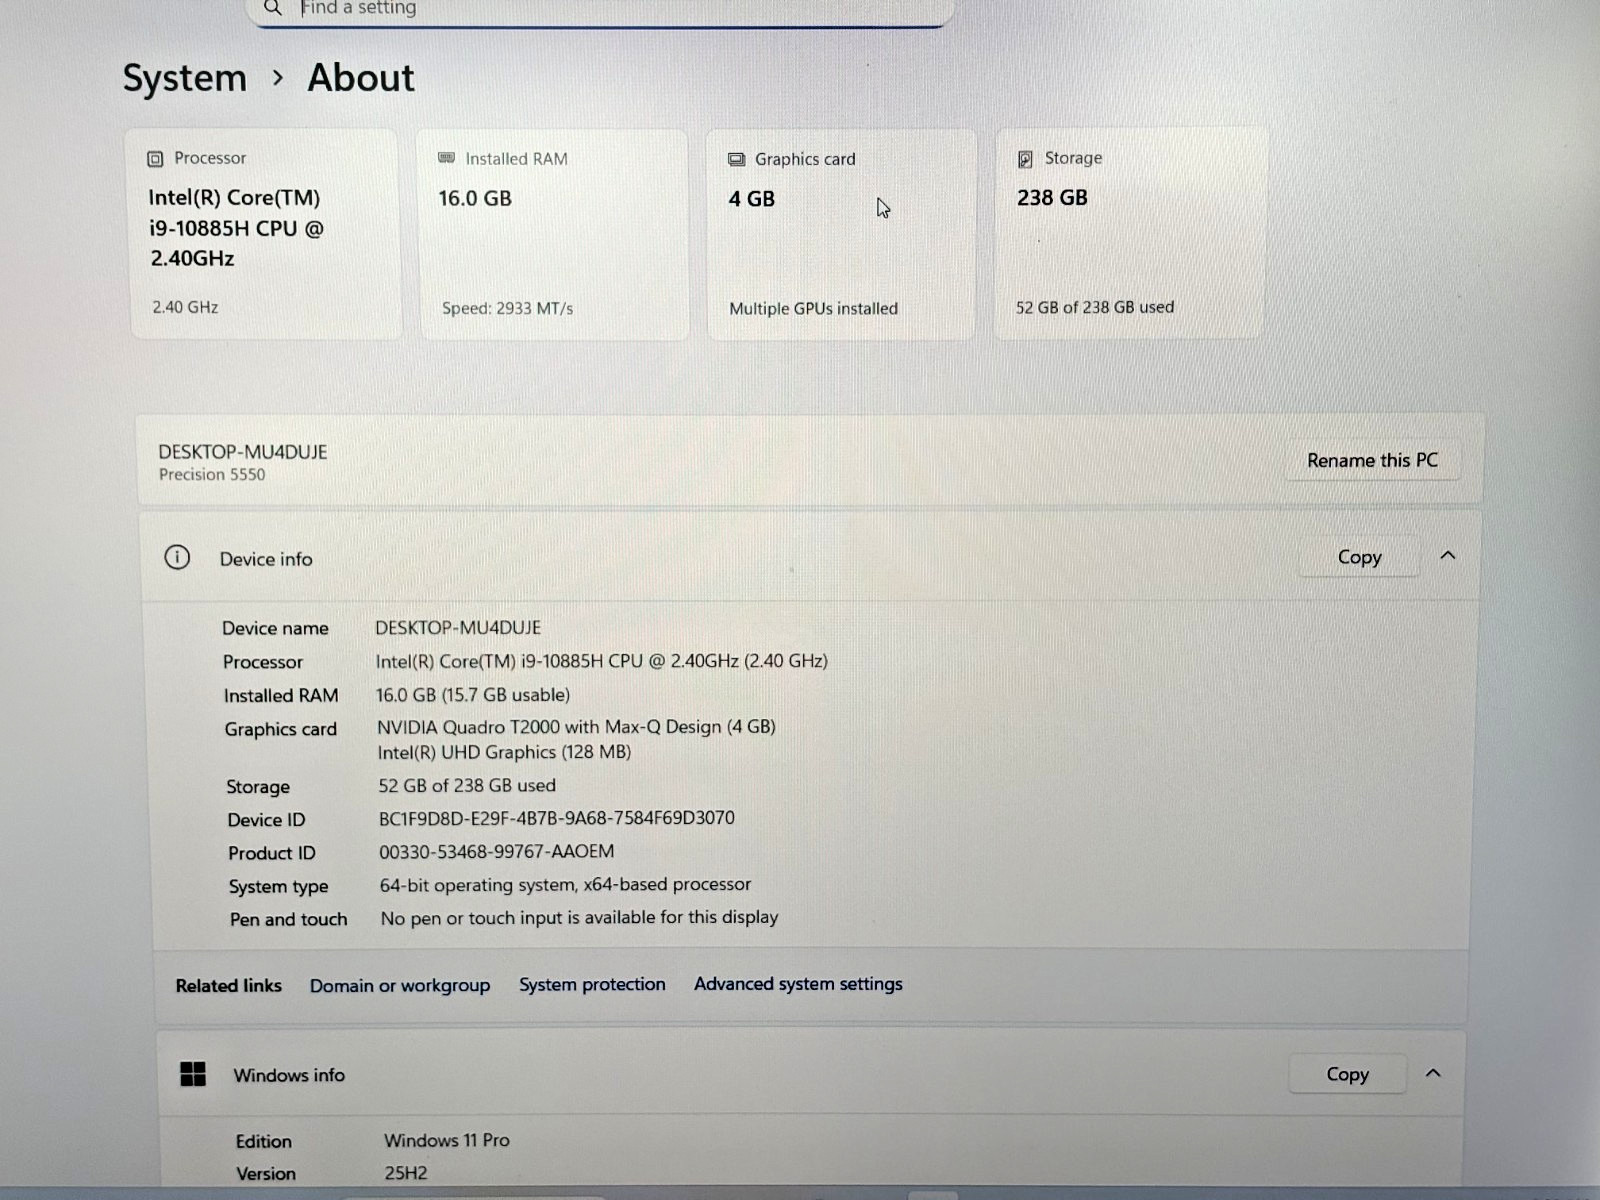Copy the Device info details
This screenshot has width=1600, height=1200.
coord(1359,557)
